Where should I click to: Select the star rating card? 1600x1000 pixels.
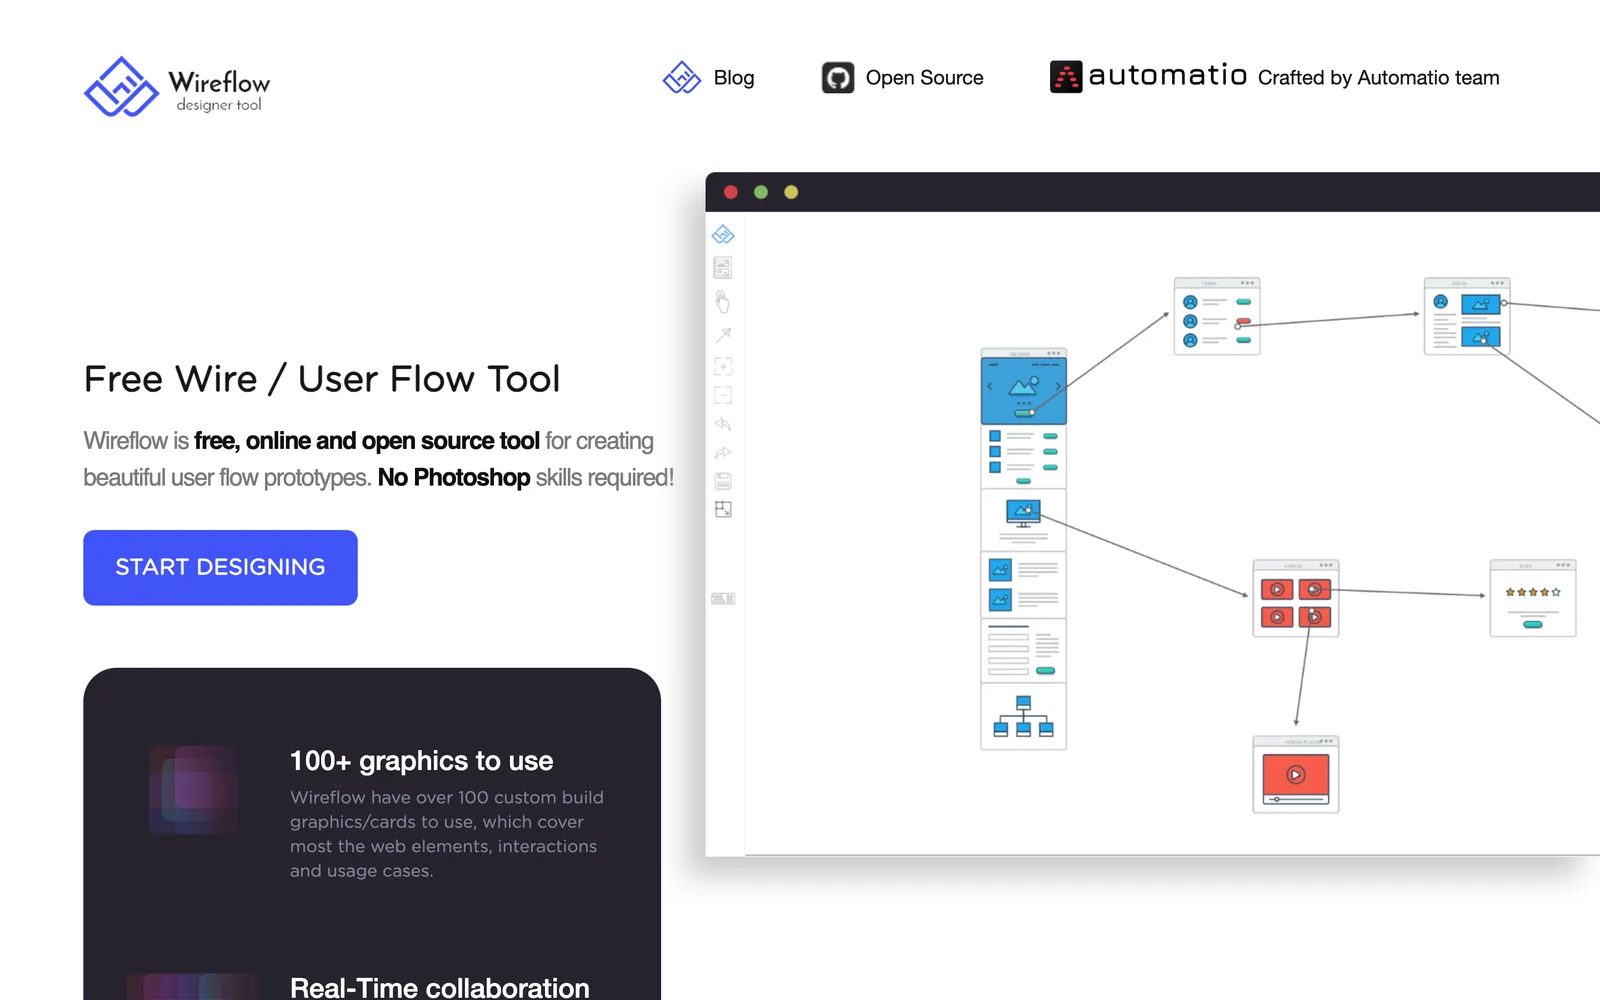point(1533,598)
